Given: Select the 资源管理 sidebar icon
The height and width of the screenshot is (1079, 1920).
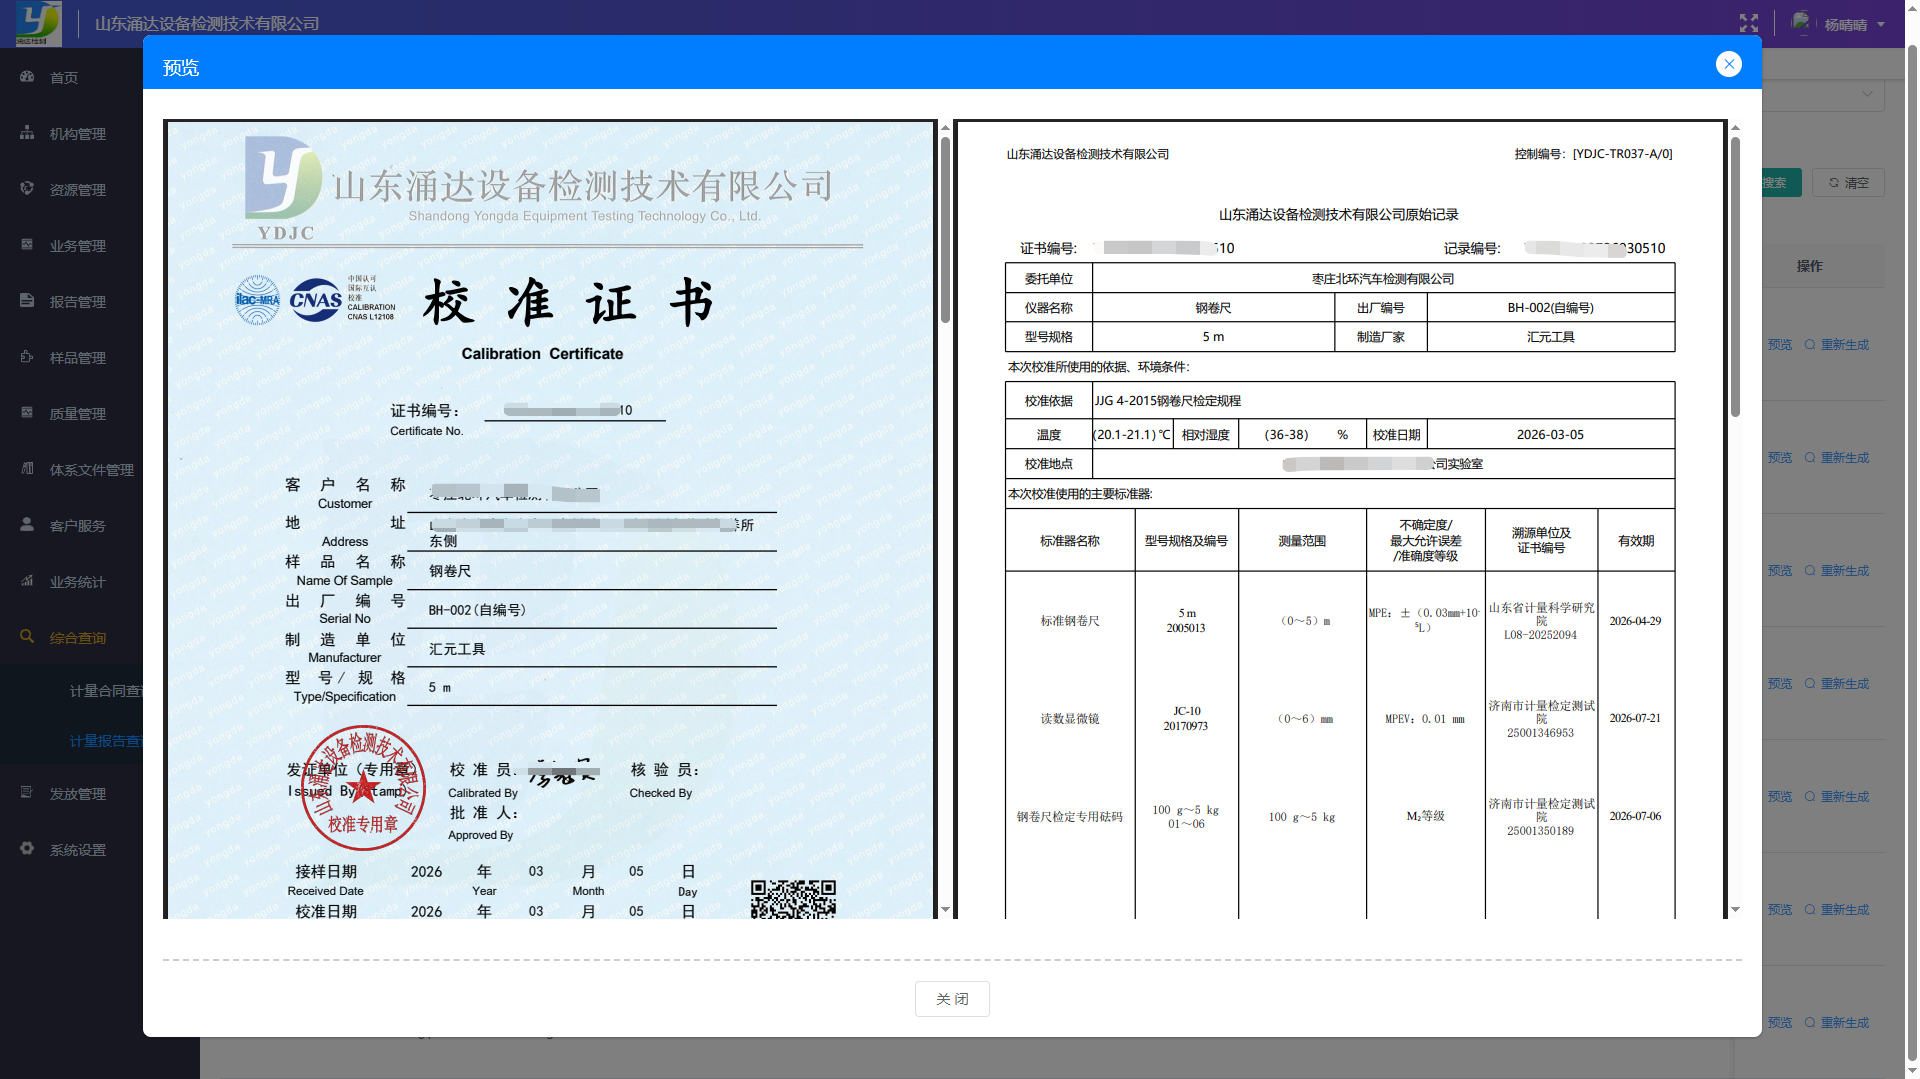Looking at the screenshot, I should click(27, 188).
